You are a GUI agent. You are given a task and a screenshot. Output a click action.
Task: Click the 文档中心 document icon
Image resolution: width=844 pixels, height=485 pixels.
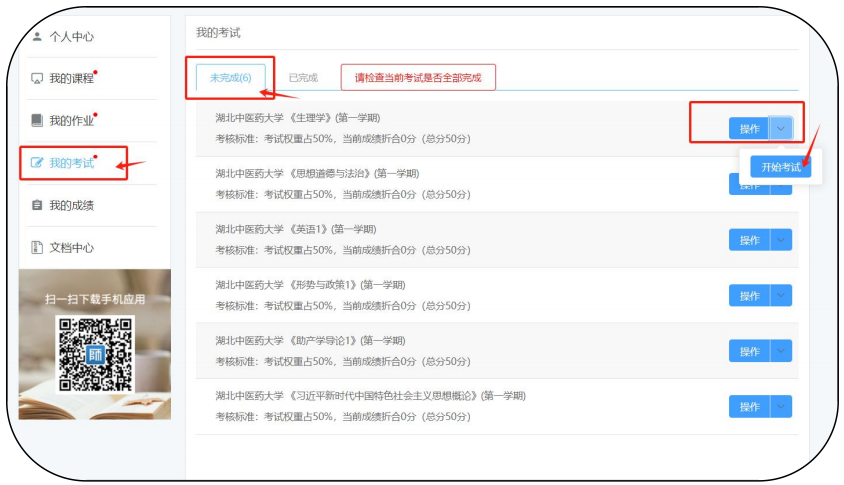coord(37,247)
